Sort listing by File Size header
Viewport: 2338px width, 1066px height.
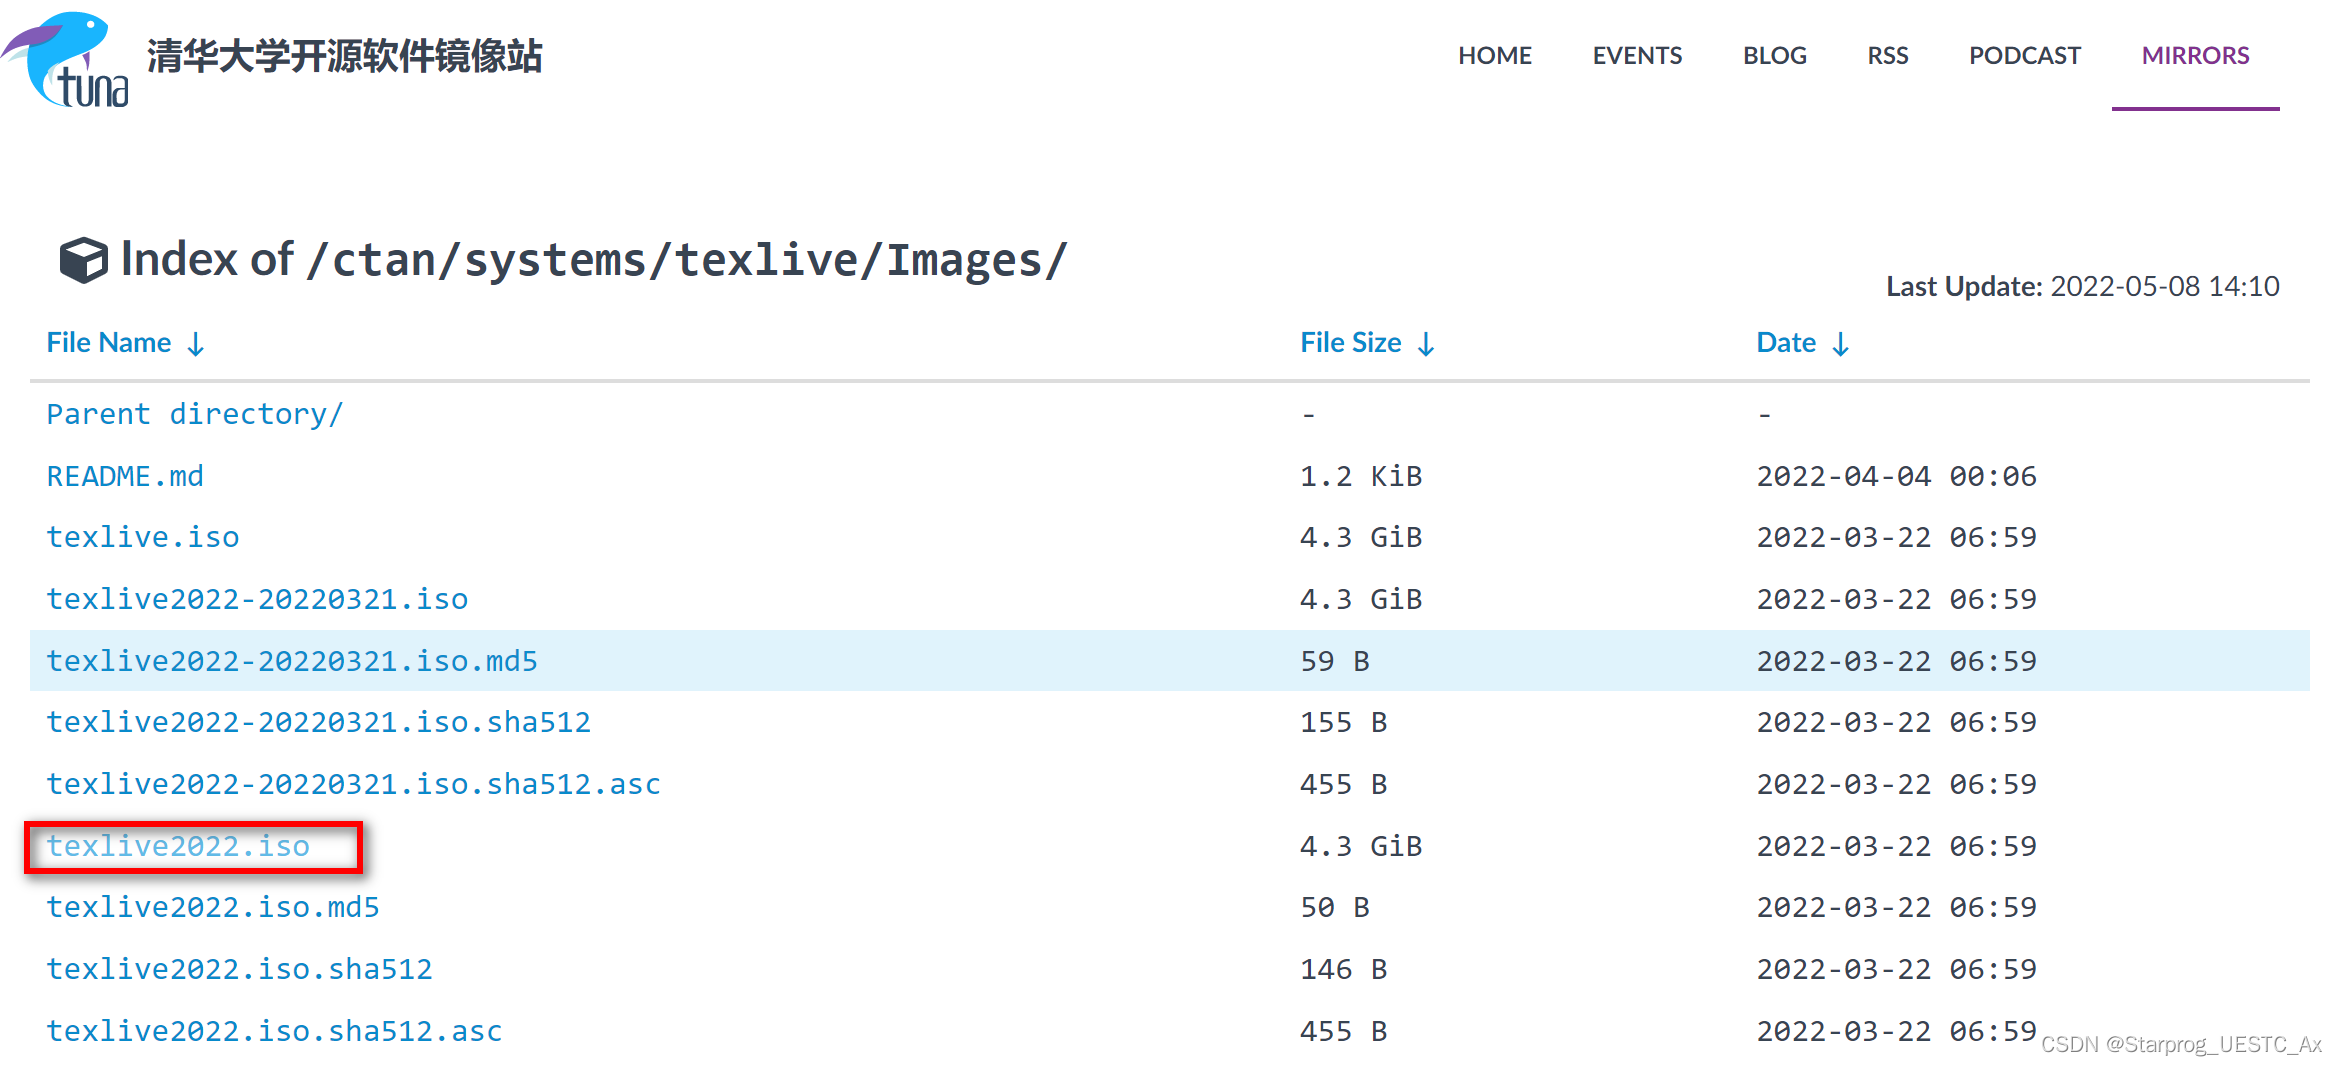pyautogui.click(x=1350, y=343)
